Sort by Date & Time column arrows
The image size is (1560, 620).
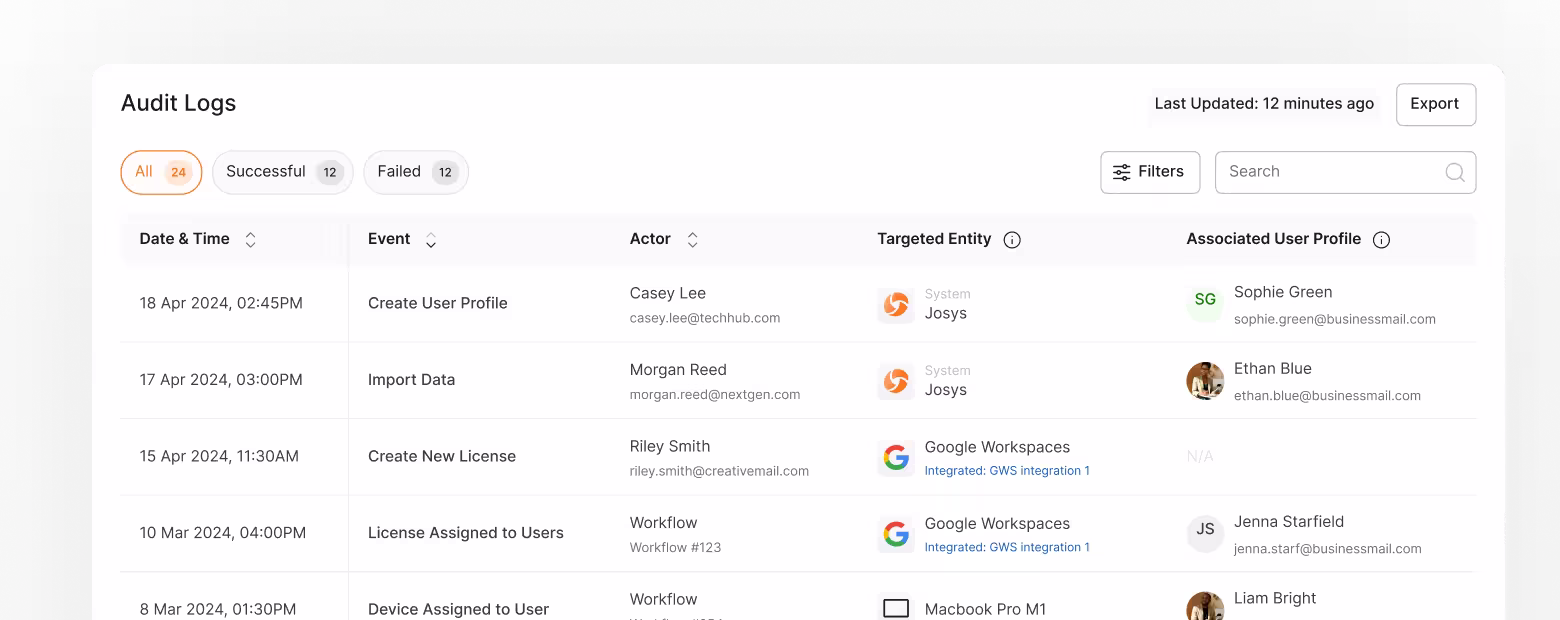[x=251, y=240]
